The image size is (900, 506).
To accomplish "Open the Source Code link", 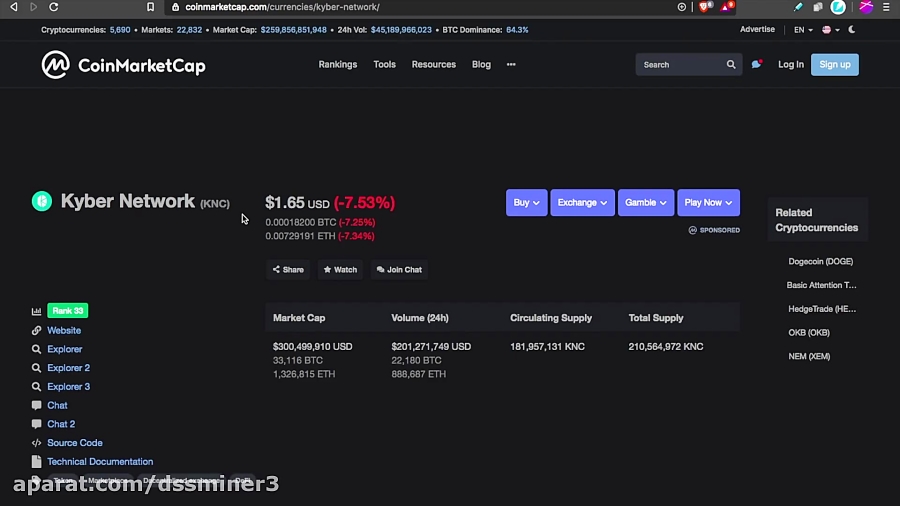I will tap(75, 443).
